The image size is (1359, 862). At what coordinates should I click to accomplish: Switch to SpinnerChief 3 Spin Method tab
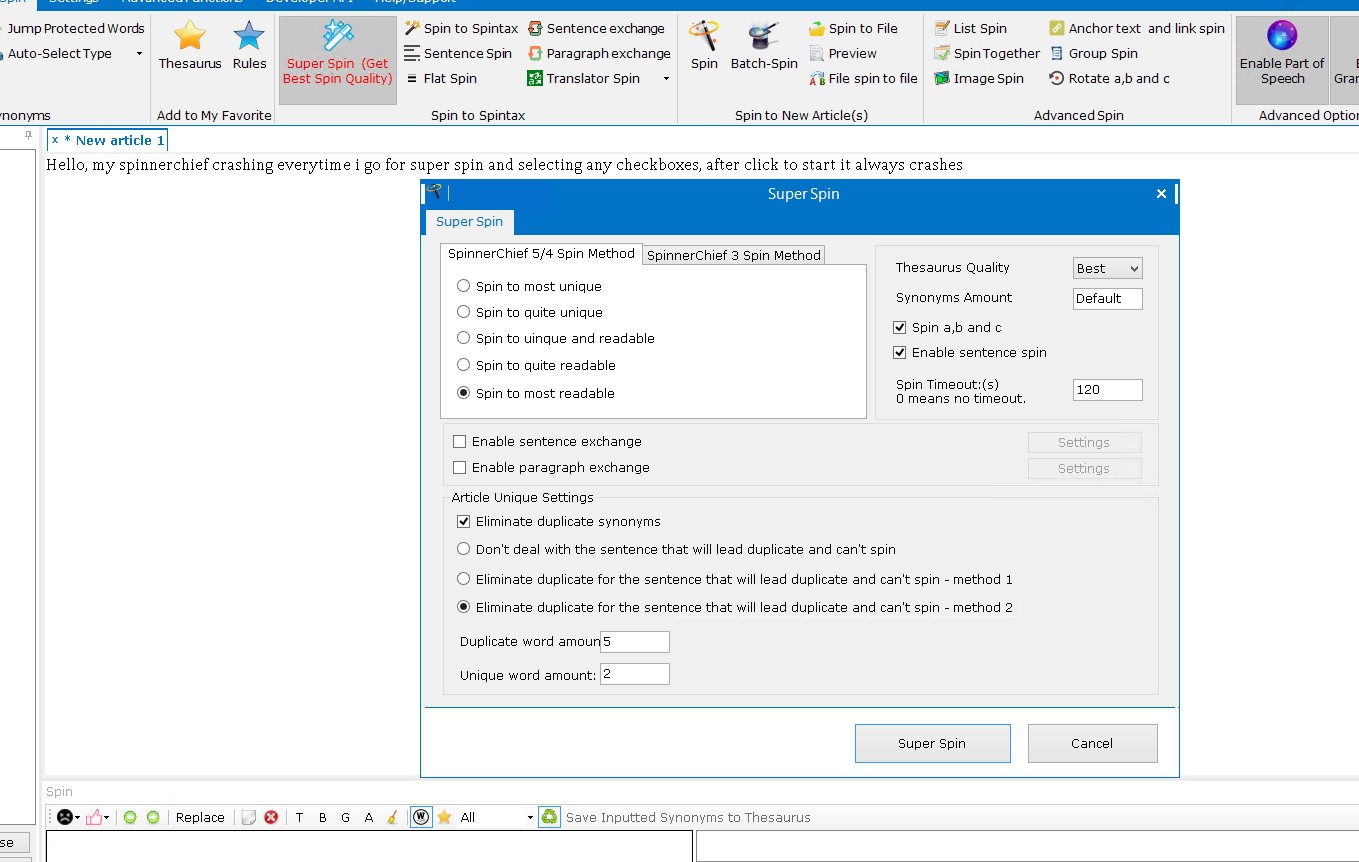[733, 255]
